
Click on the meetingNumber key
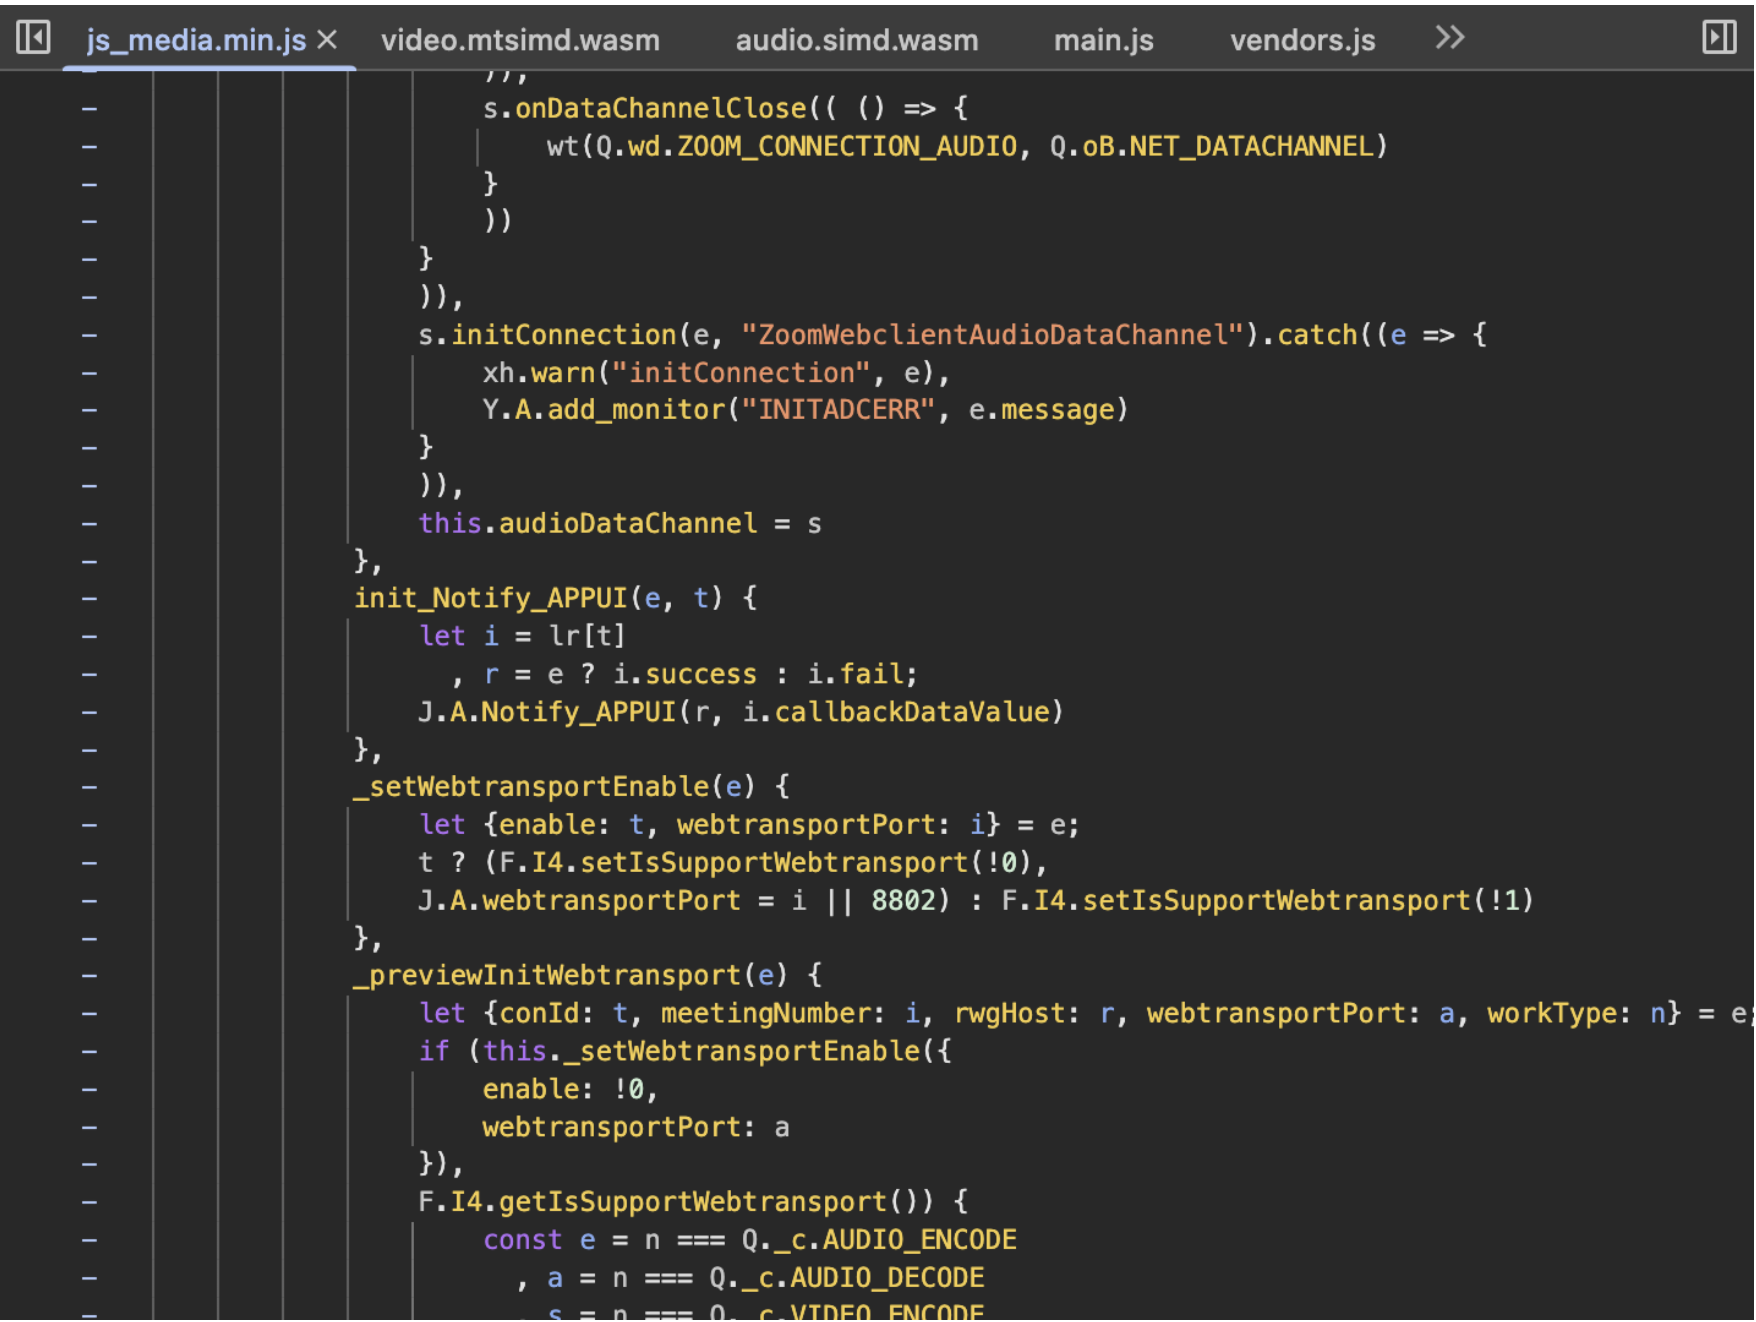tap(766, 1014)
